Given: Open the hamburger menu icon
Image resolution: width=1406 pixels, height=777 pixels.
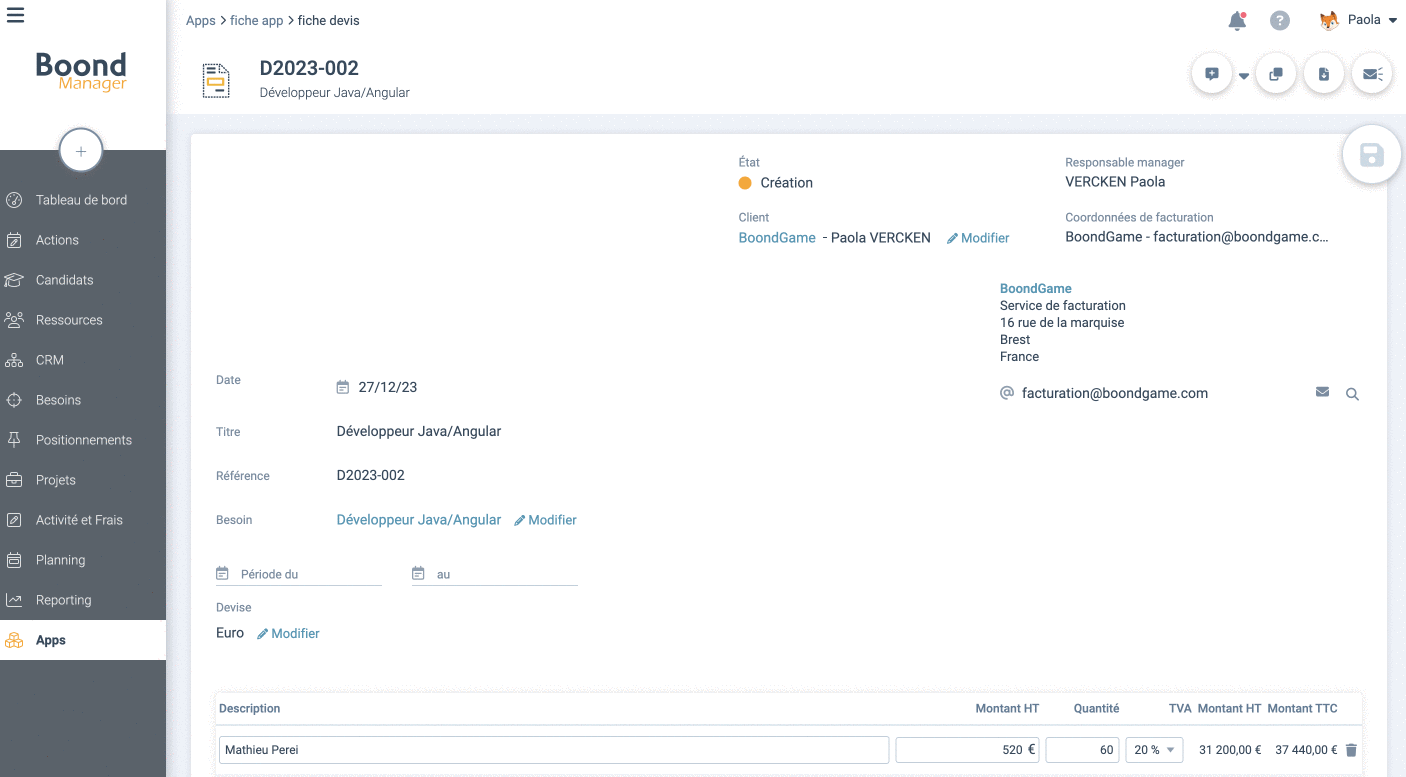Looking at the screenshot, I should point(16,15).
